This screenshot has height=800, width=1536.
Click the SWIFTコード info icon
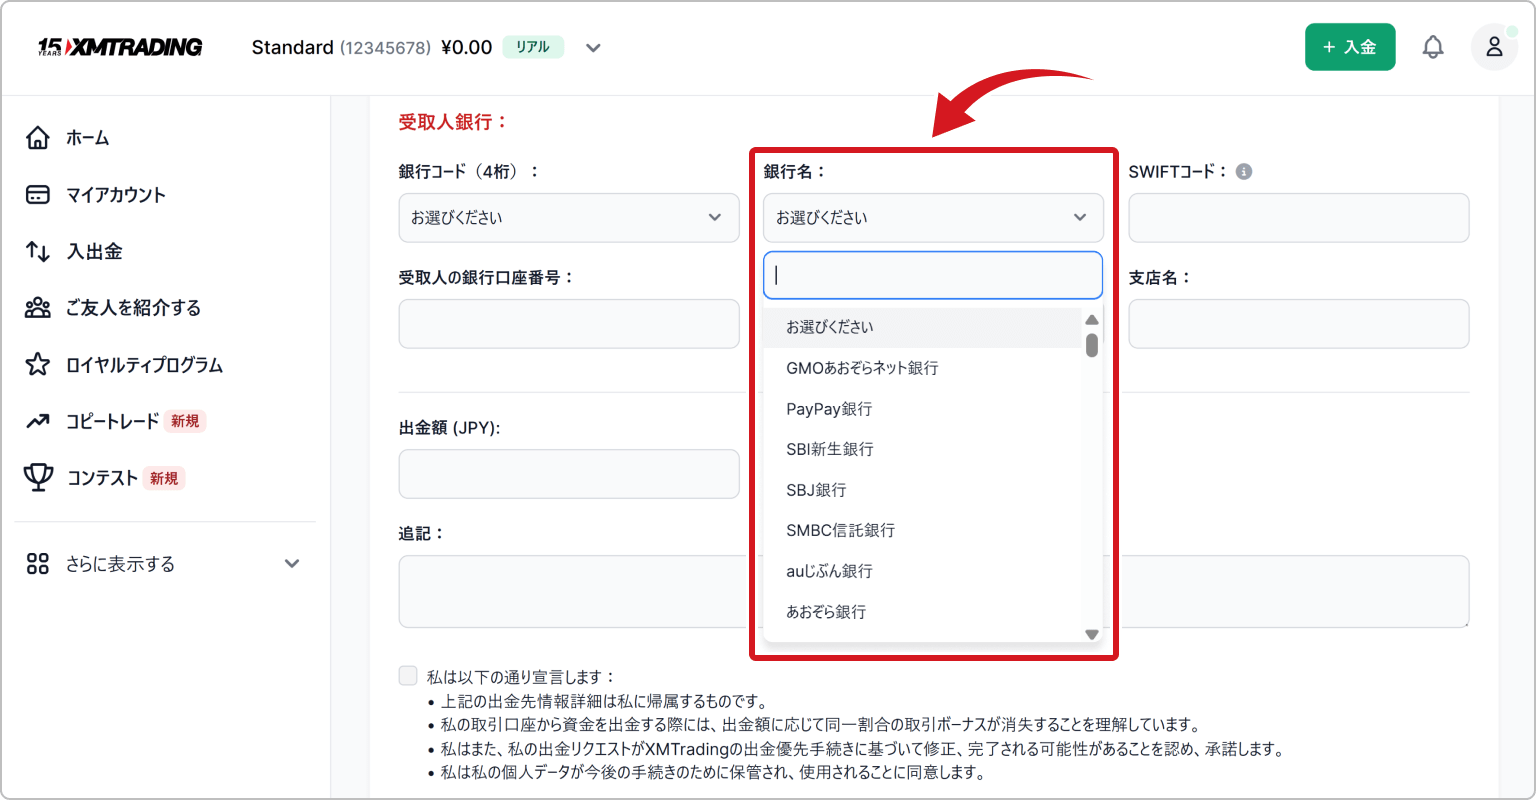pos(1246,171)
